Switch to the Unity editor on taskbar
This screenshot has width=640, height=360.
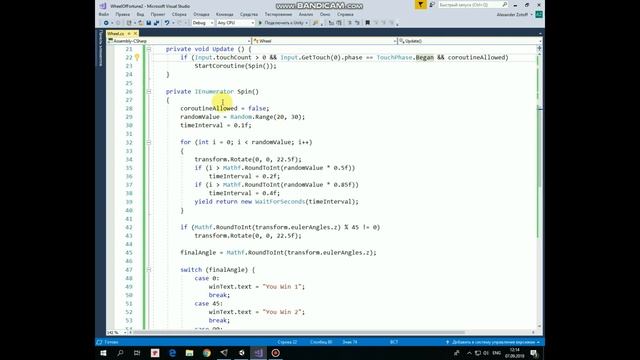click(x=241, y=353)
